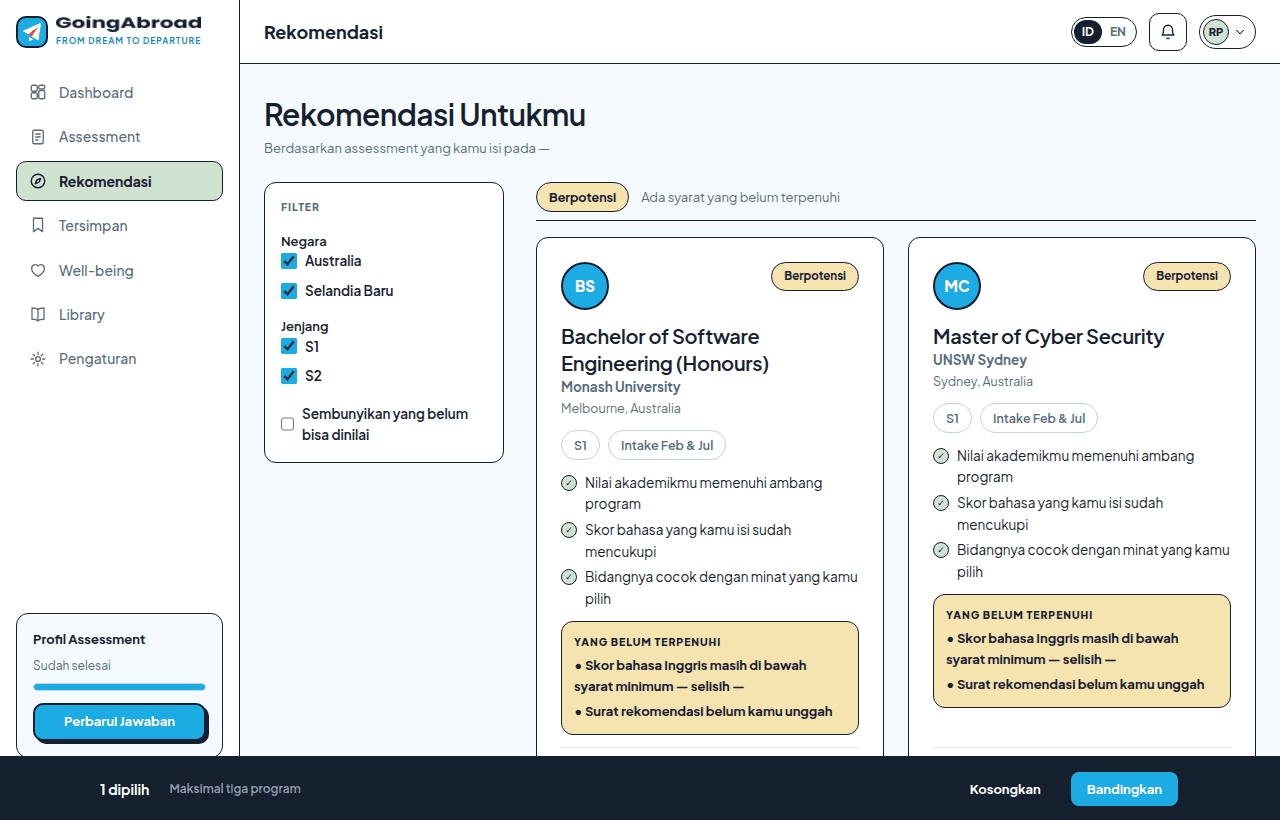Click the Dashboard grid icon
The height and width of the screenshot is (820, 1280).
pos(38,93)
